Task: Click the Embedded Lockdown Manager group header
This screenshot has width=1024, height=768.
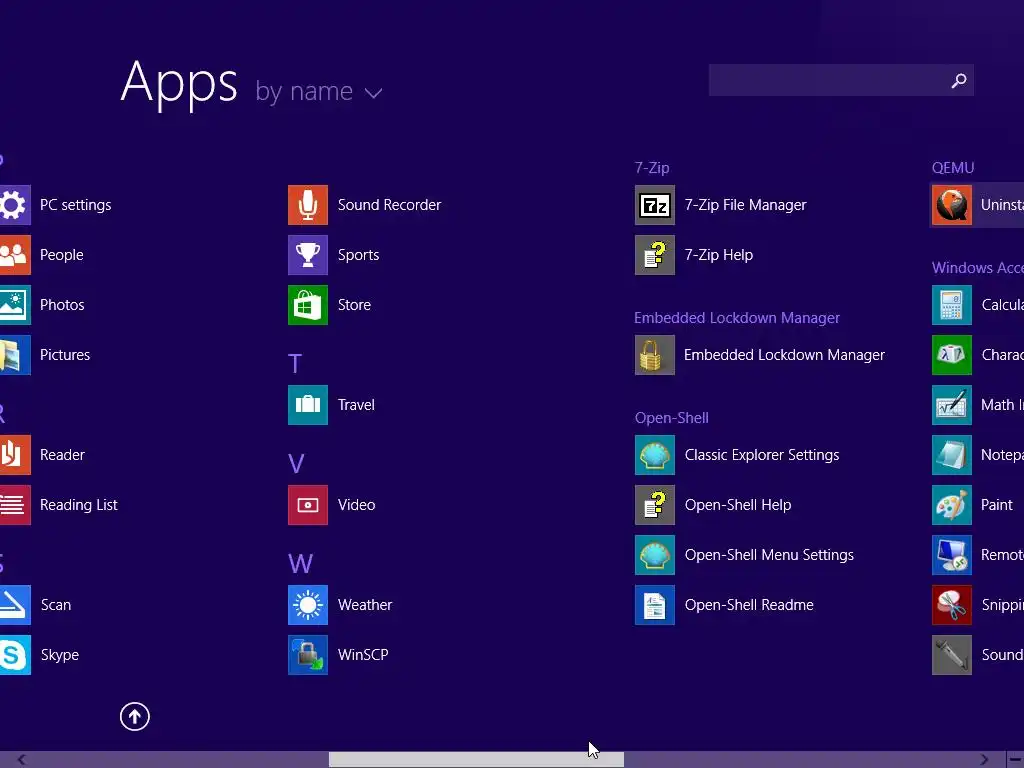Action: click(737, 318)
